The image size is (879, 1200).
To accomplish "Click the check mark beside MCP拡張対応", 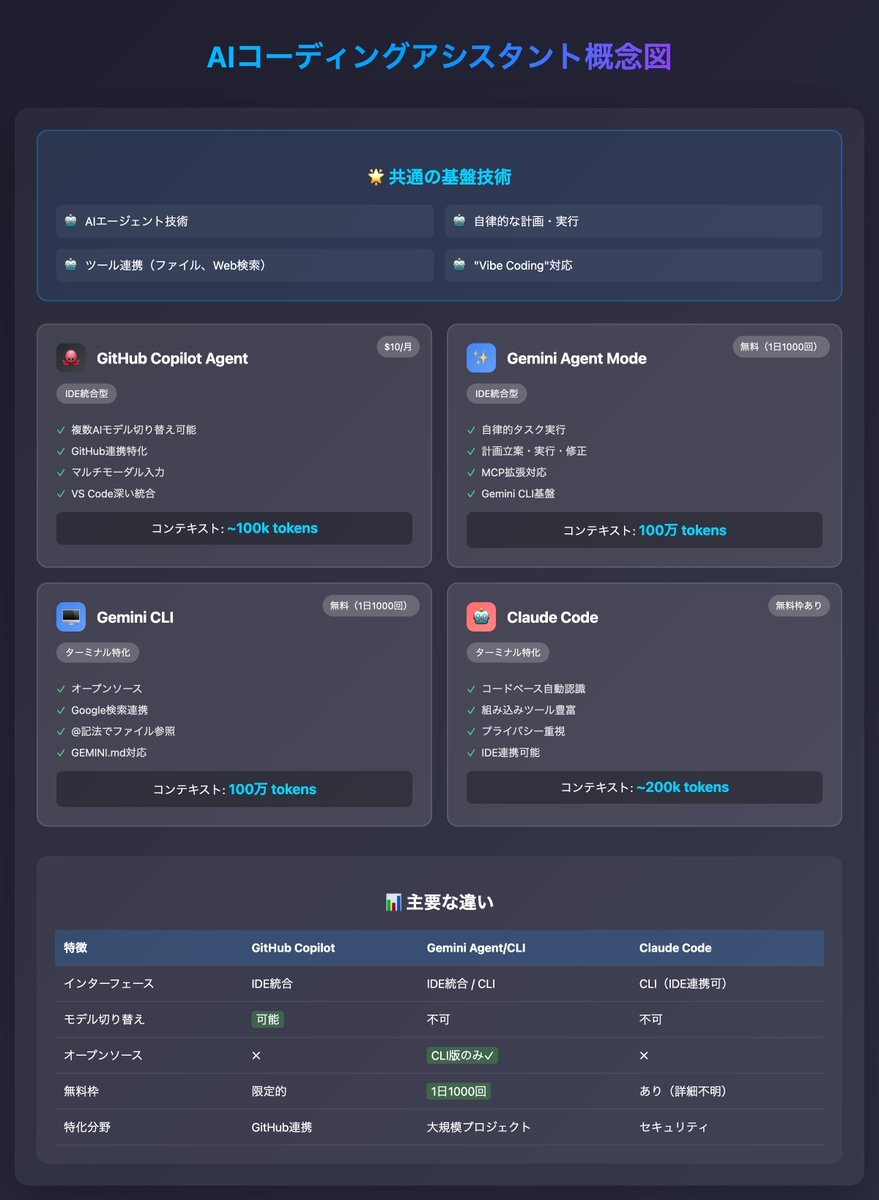I will 472,472.
